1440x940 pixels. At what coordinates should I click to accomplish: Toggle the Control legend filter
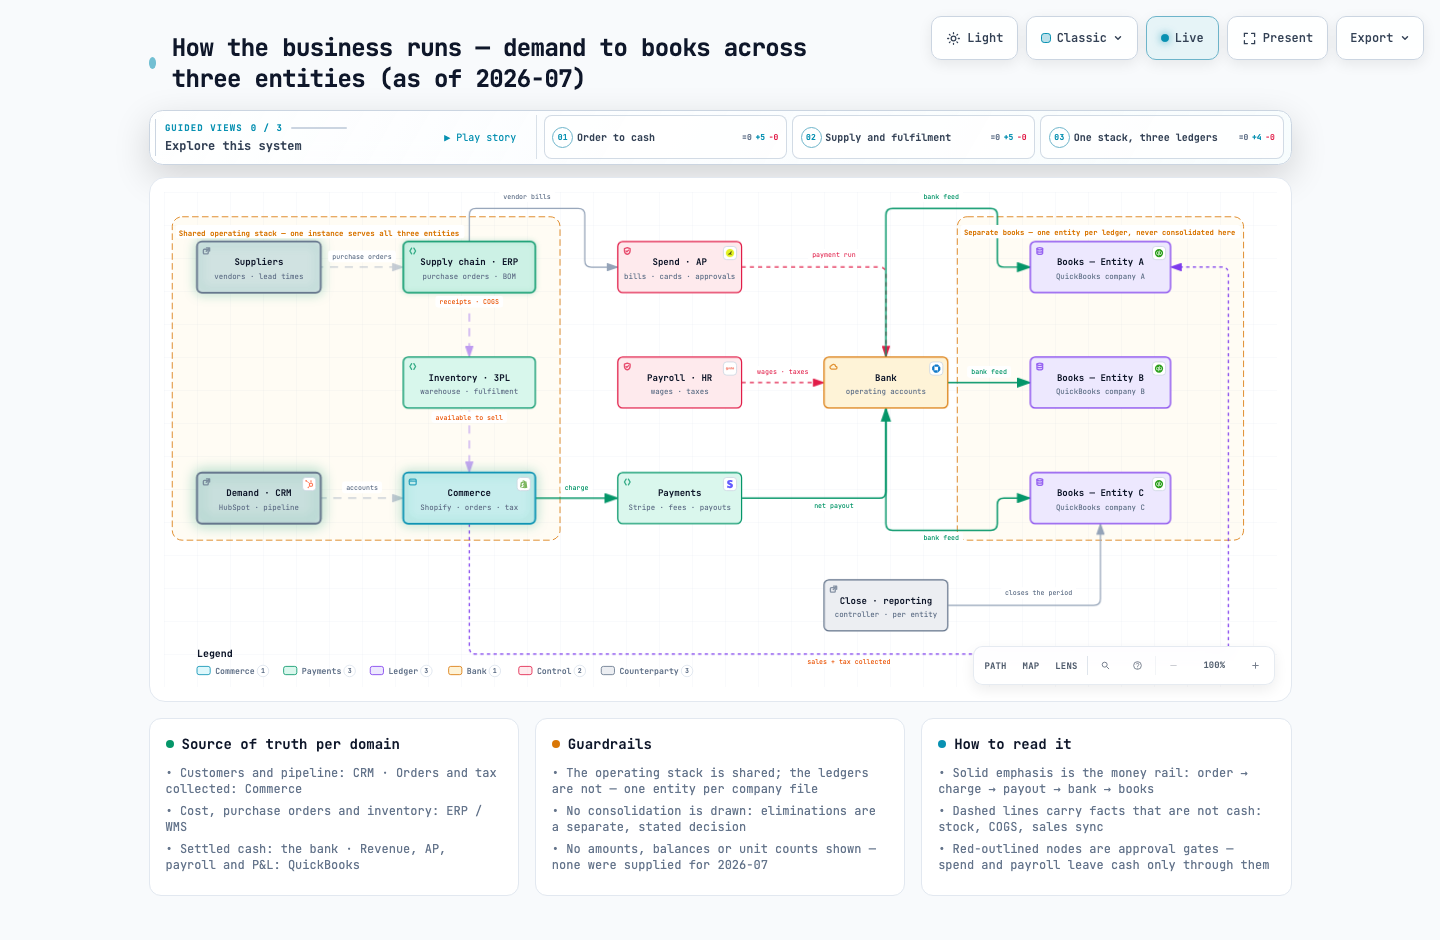551,671
